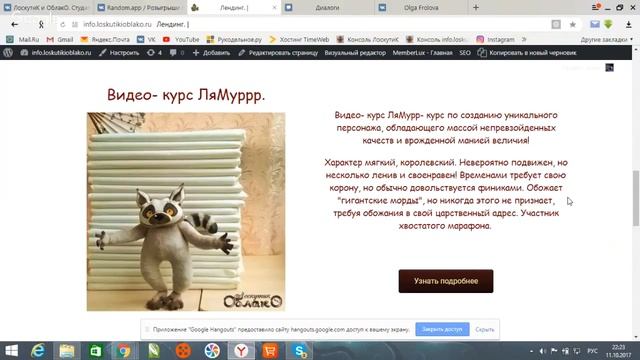Open Рукодельное.ру bookmark
Image resolution: width=640 pixels, height=360 pixels.
pos(234,40)
